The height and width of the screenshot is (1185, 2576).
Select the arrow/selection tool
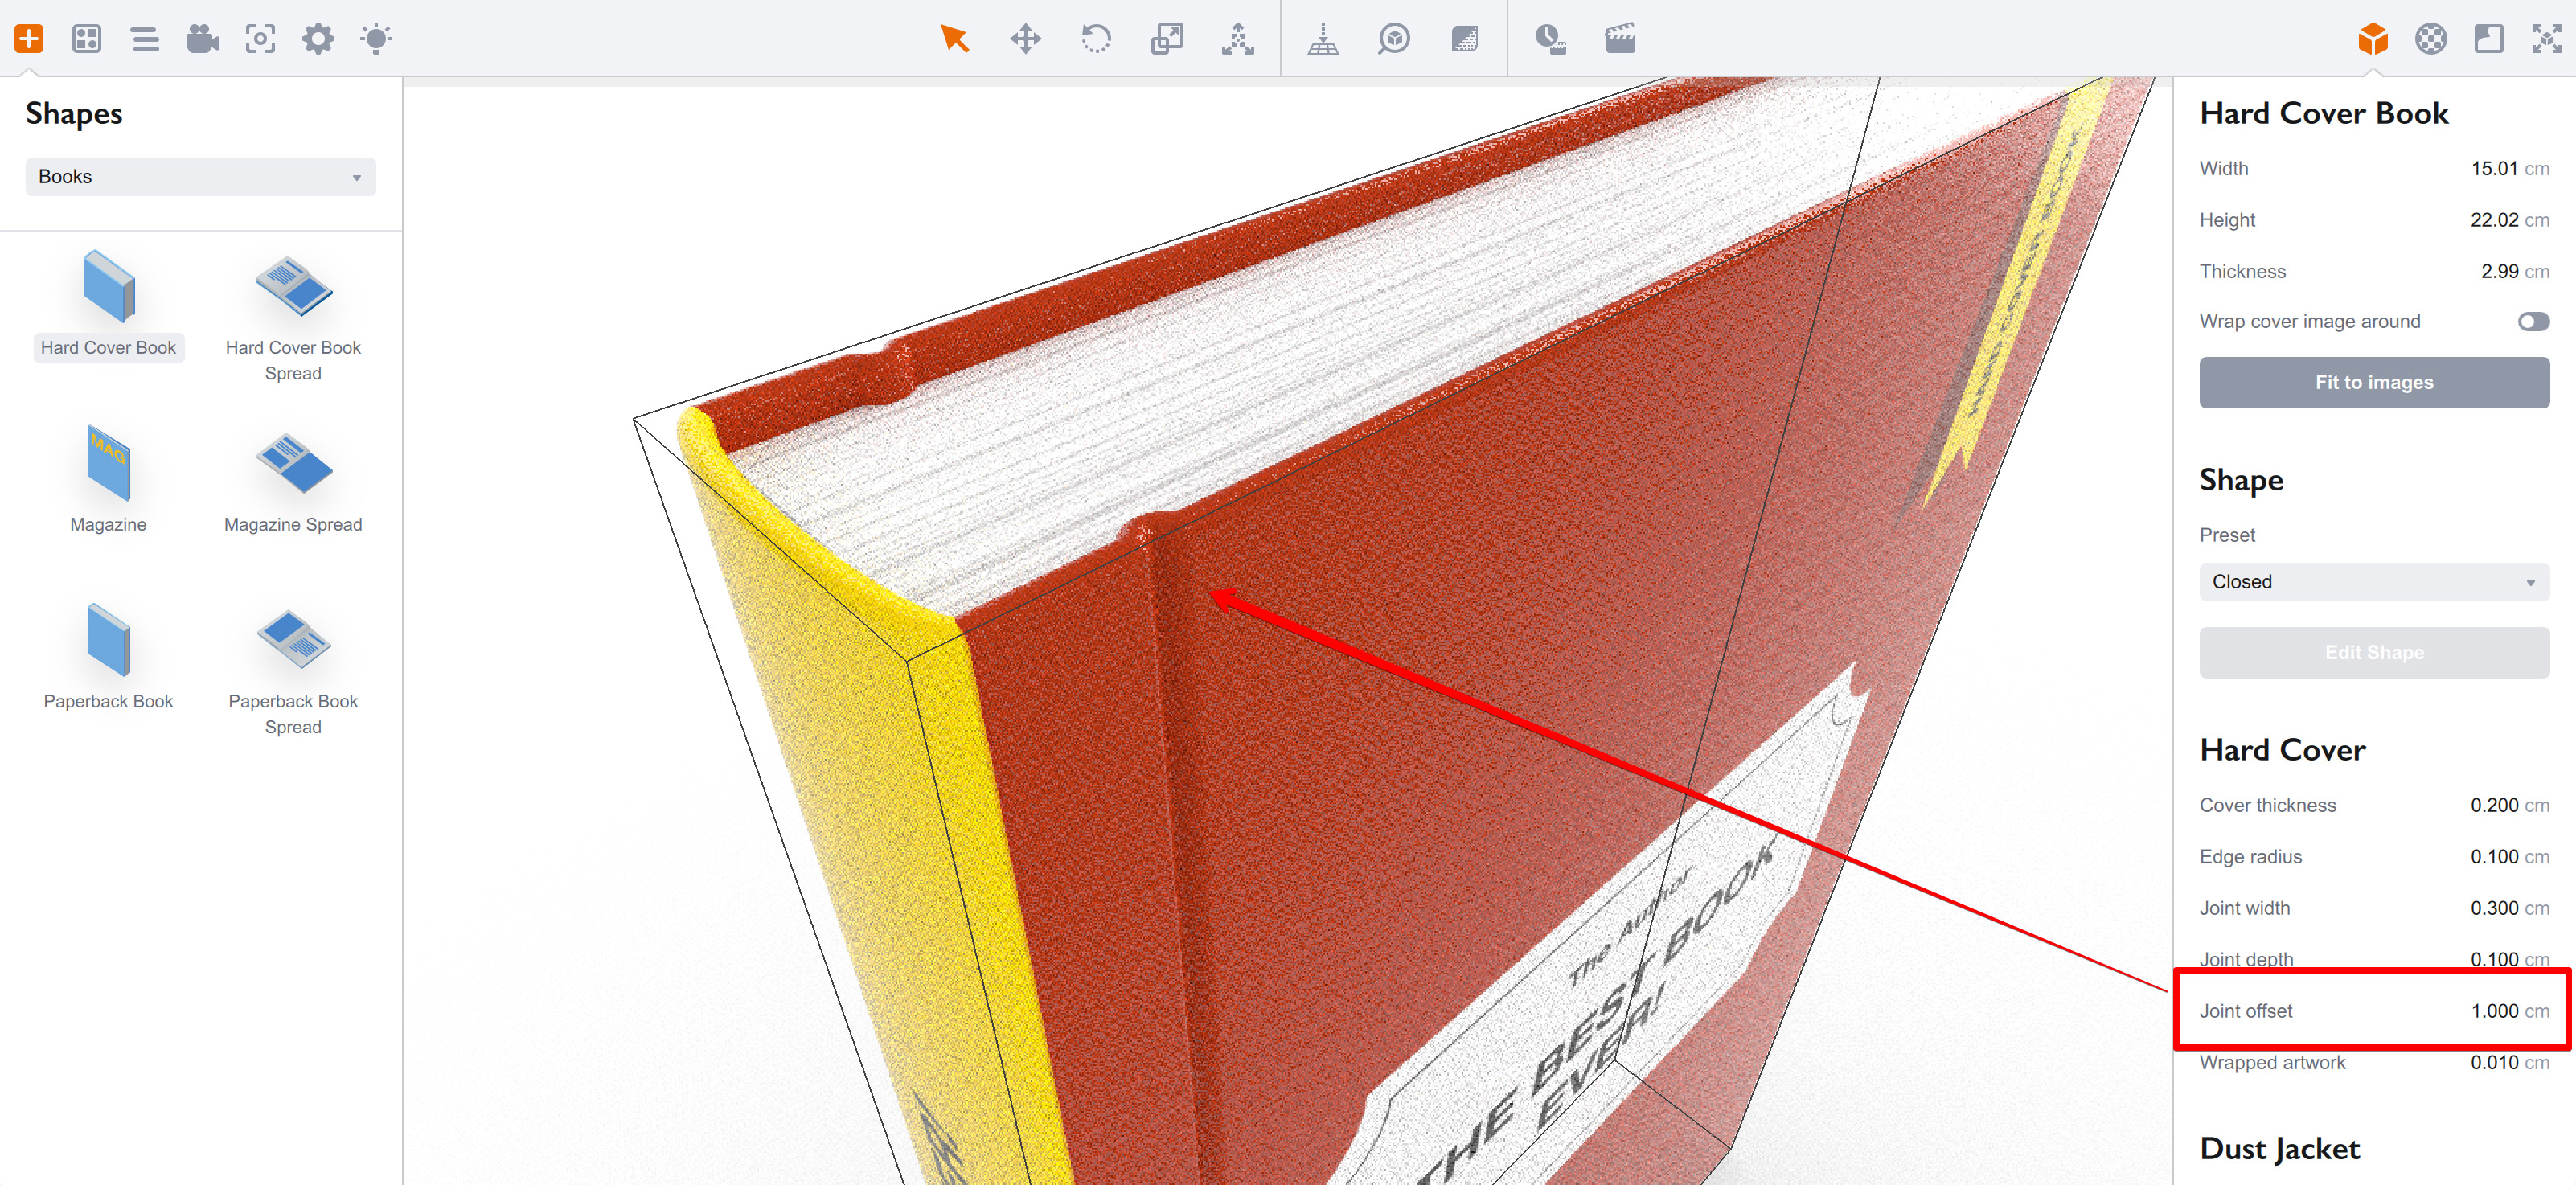(x=953, y=36)
